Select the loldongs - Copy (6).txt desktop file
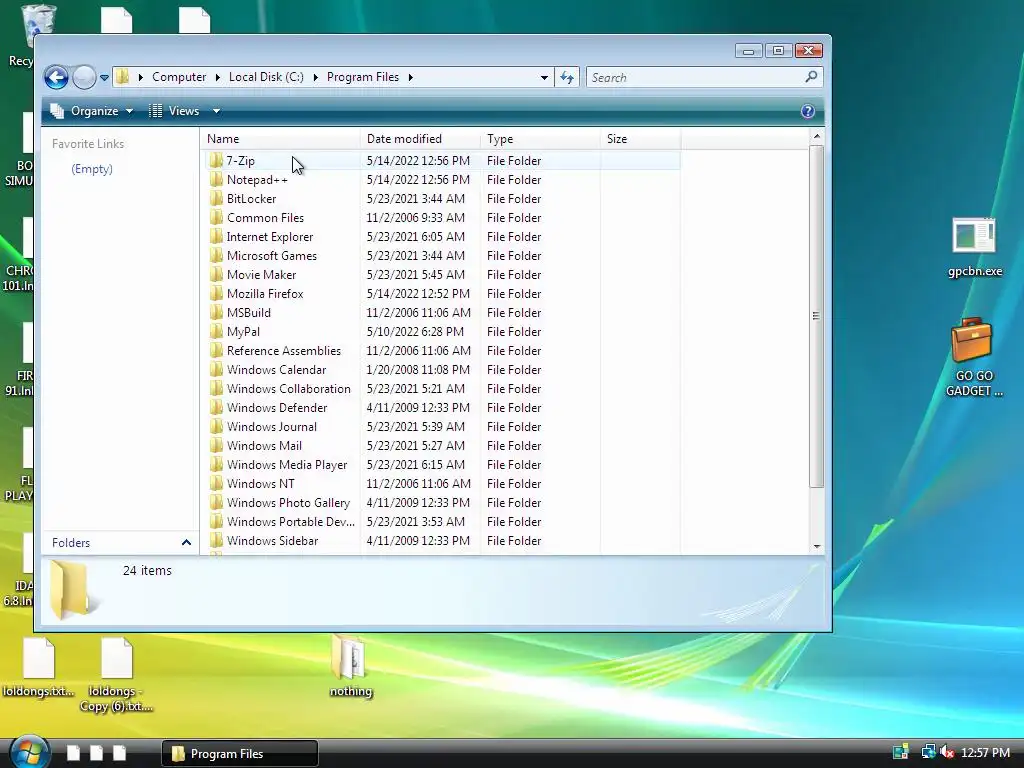The image size is (1024, 768). tap(116, 675)
